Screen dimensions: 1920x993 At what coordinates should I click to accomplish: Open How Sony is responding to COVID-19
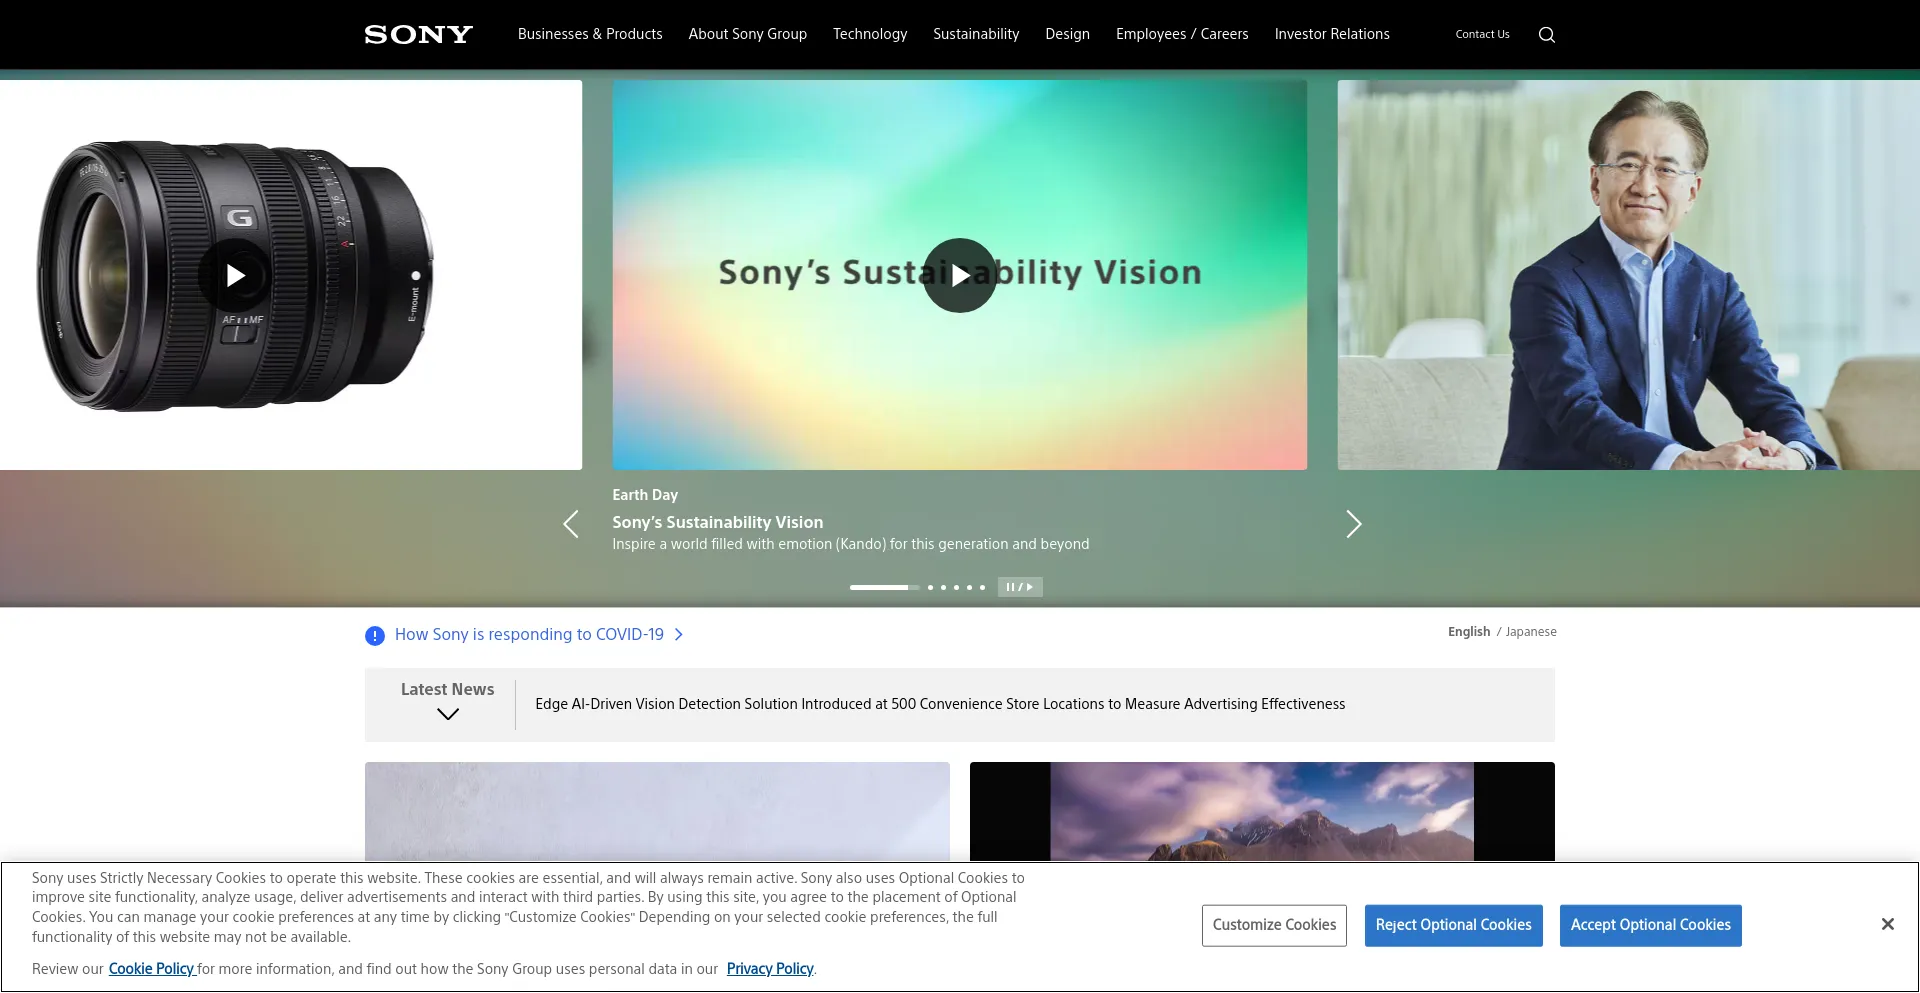coord(529,634)
